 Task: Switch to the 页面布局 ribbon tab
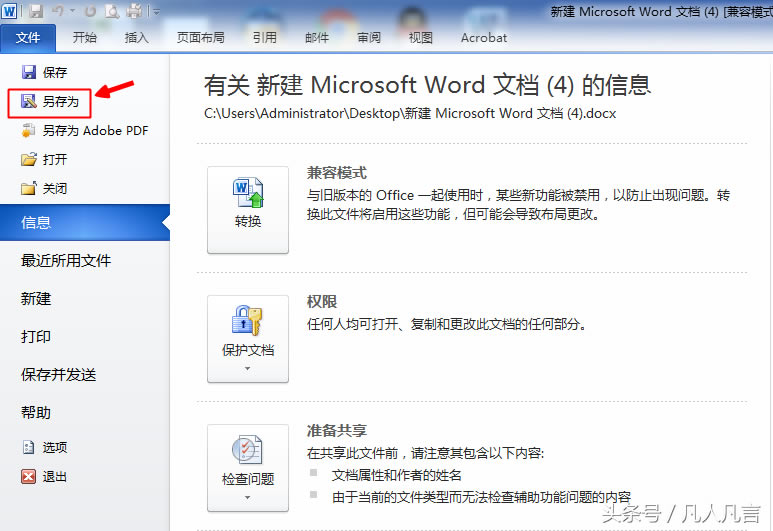tap(200, 38)
